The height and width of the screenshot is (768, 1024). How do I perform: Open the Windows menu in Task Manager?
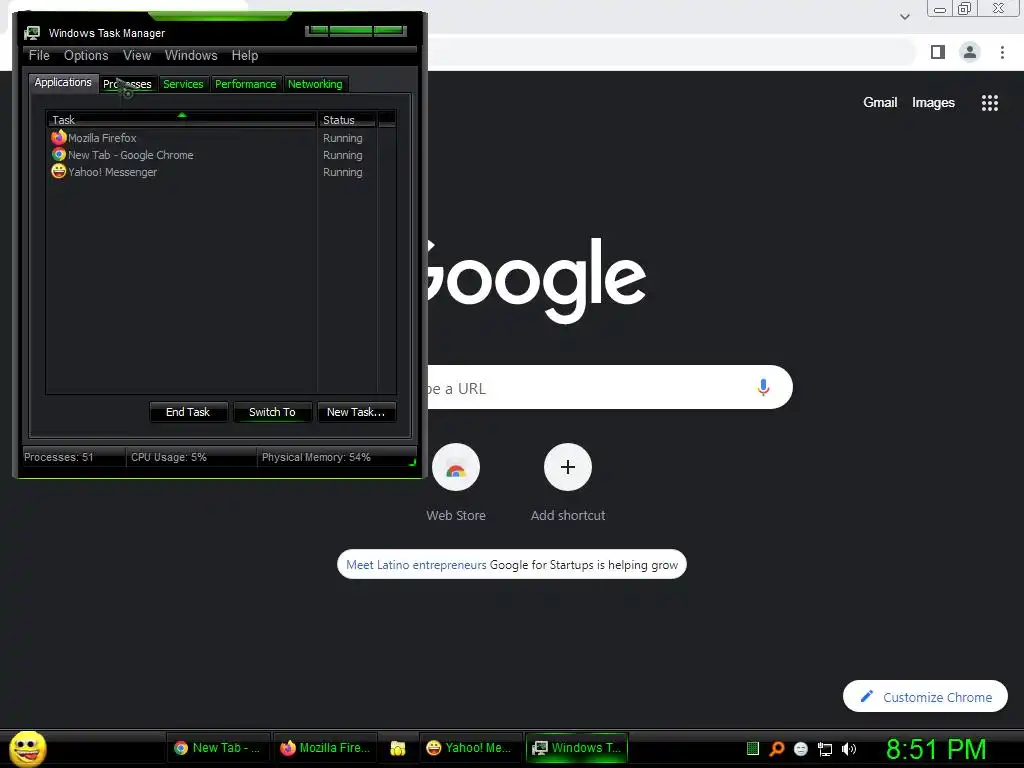(x=191, y=56)
